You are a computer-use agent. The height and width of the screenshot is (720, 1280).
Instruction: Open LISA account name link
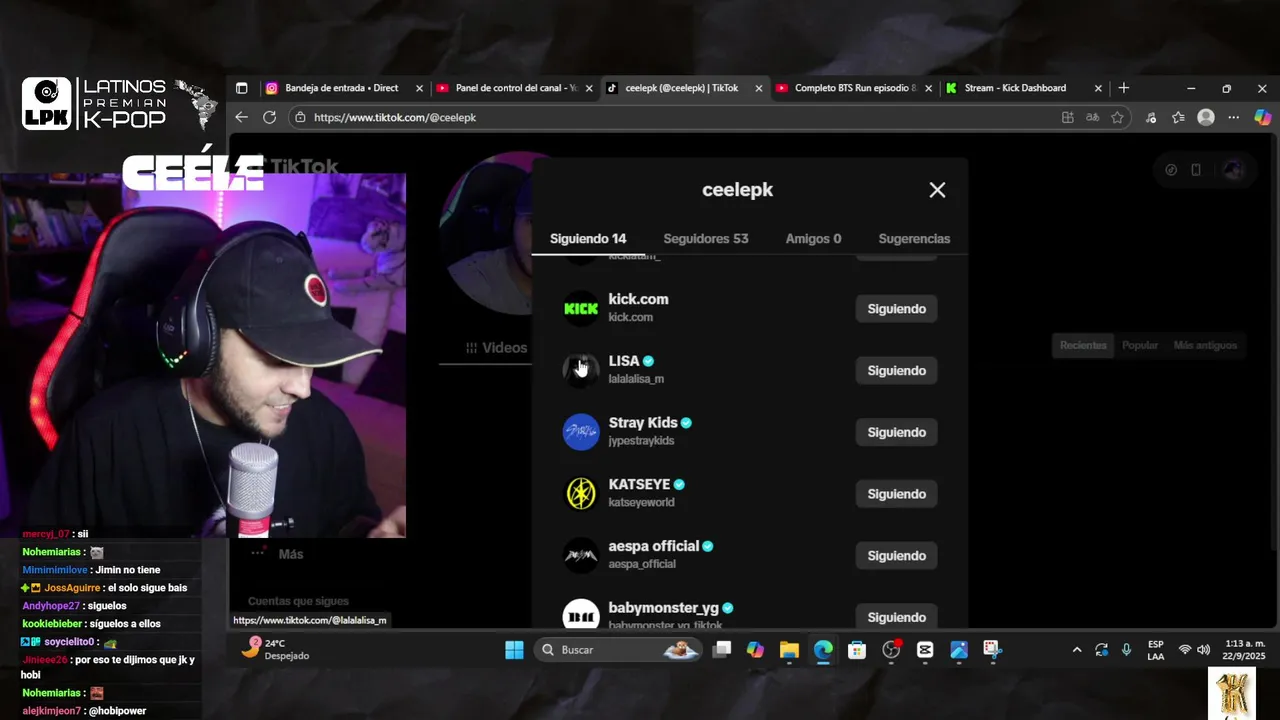pyautogui.click(x=623, y=361)
